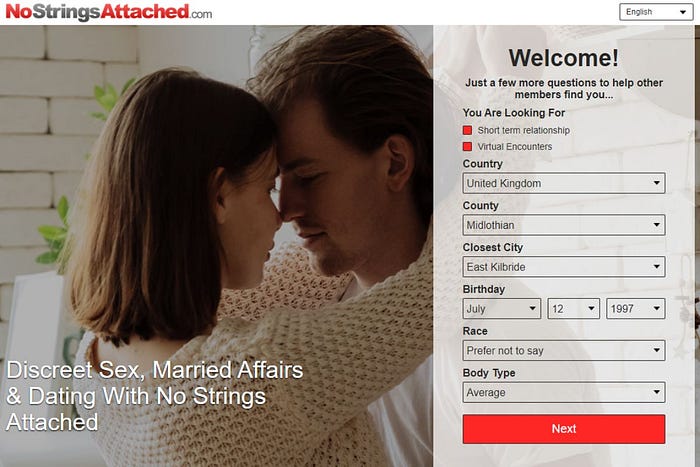The image size is (700, 467).
Task: Click the red Next button
Action: [x=564, y=429]
